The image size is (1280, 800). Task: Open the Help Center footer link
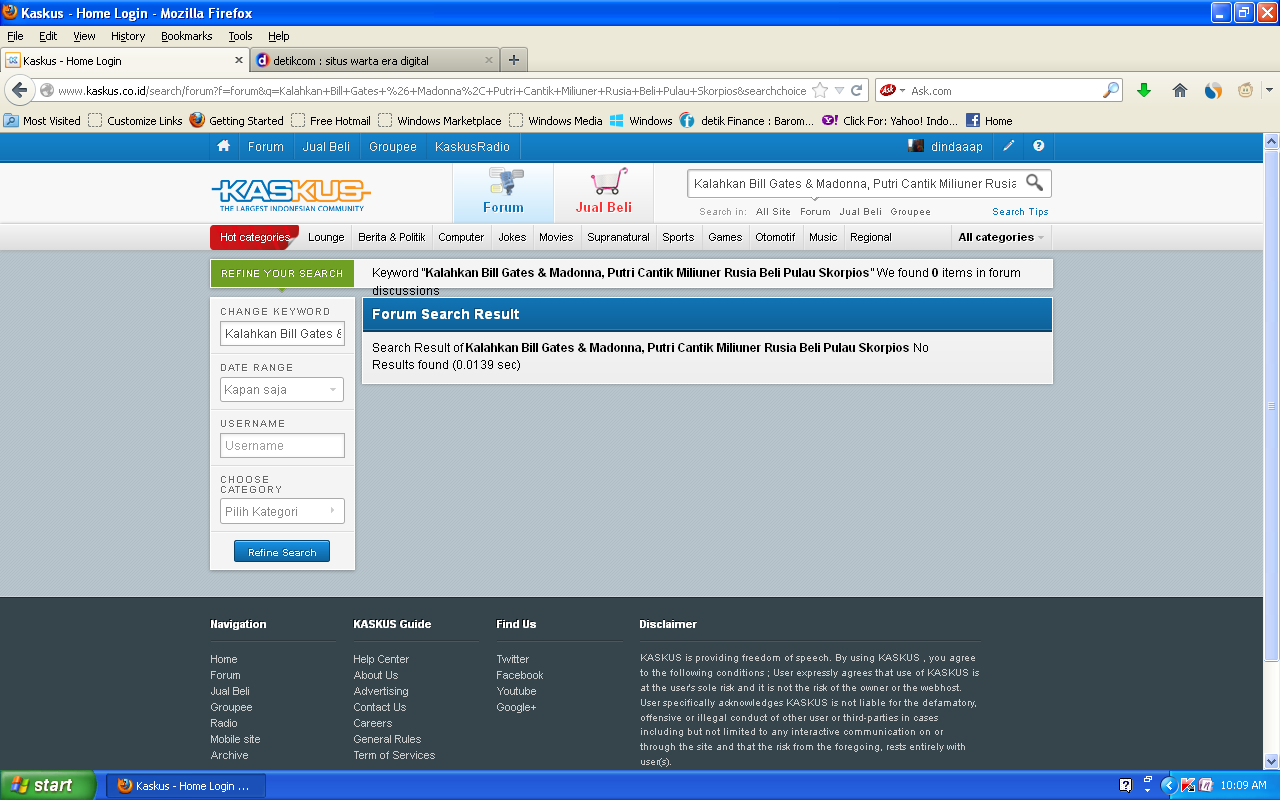coord(381,659)
